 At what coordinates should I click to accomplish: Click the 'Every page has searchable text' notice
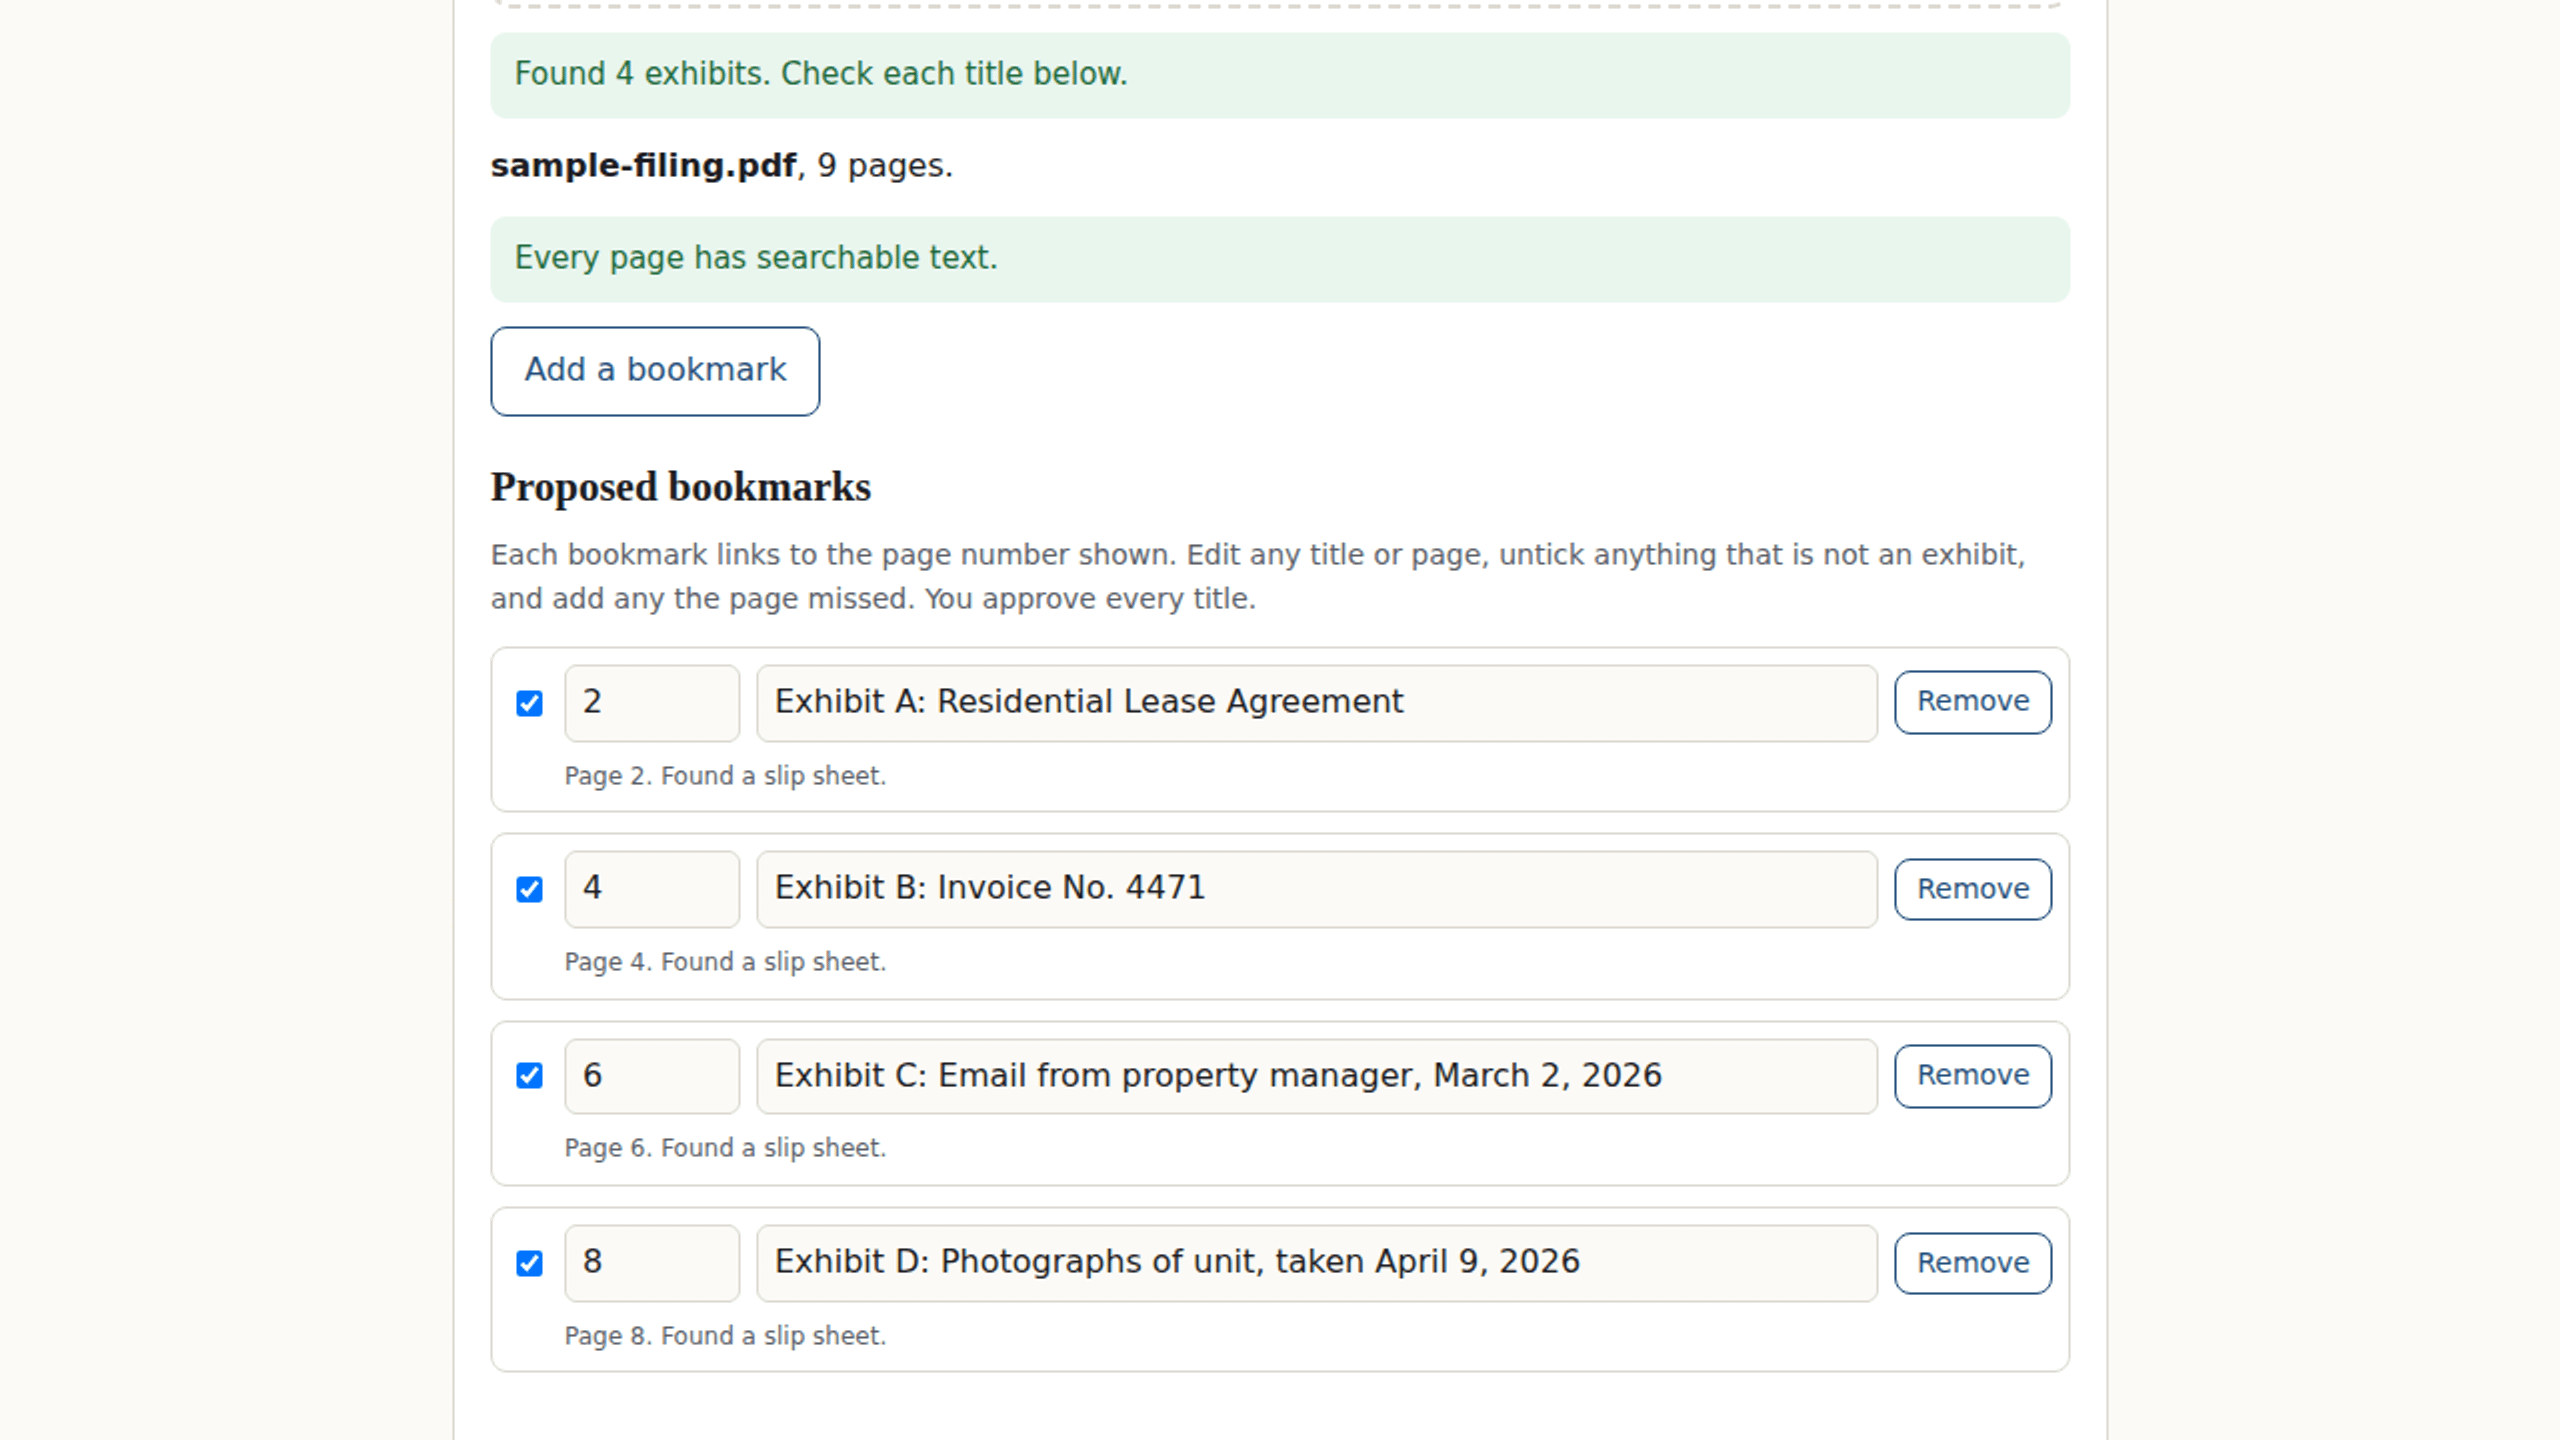[x=1280, y=259]
